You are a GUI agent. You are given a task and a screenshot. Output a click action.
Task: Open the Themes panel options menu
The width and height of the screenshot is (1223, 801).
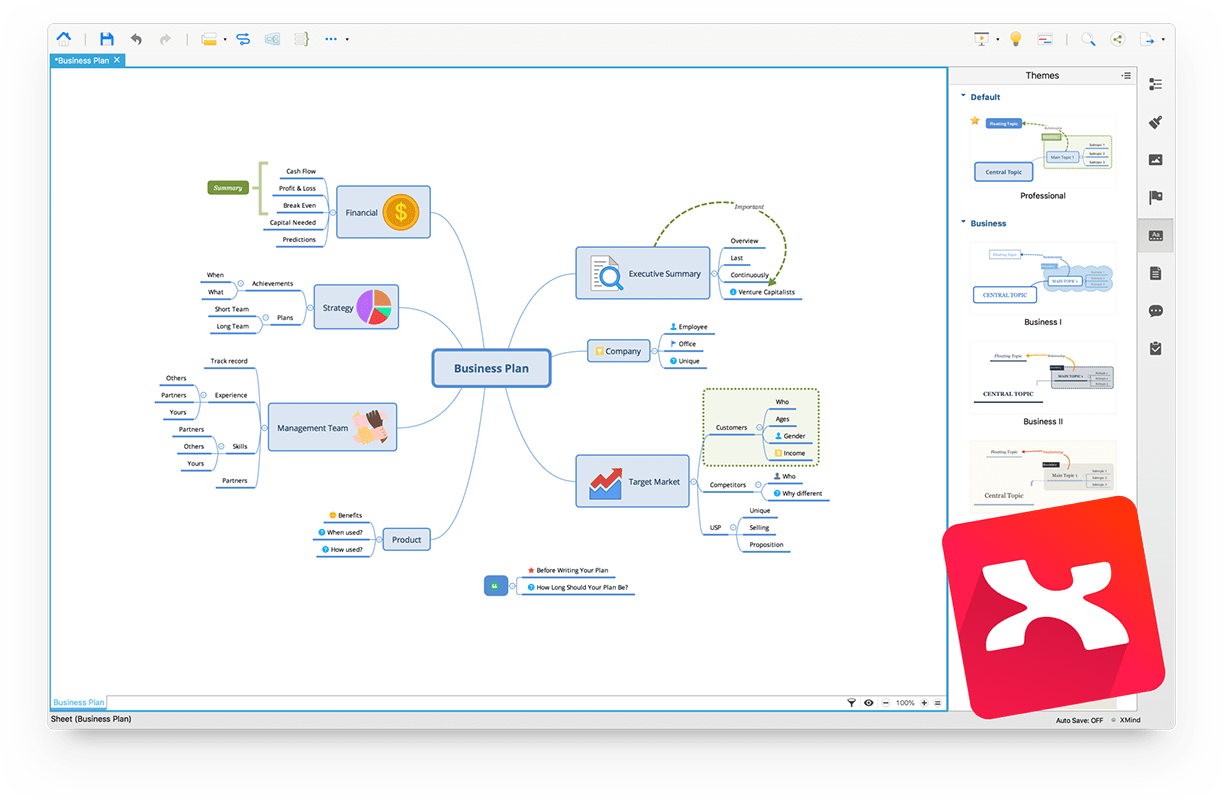[x=1126, y=76]
